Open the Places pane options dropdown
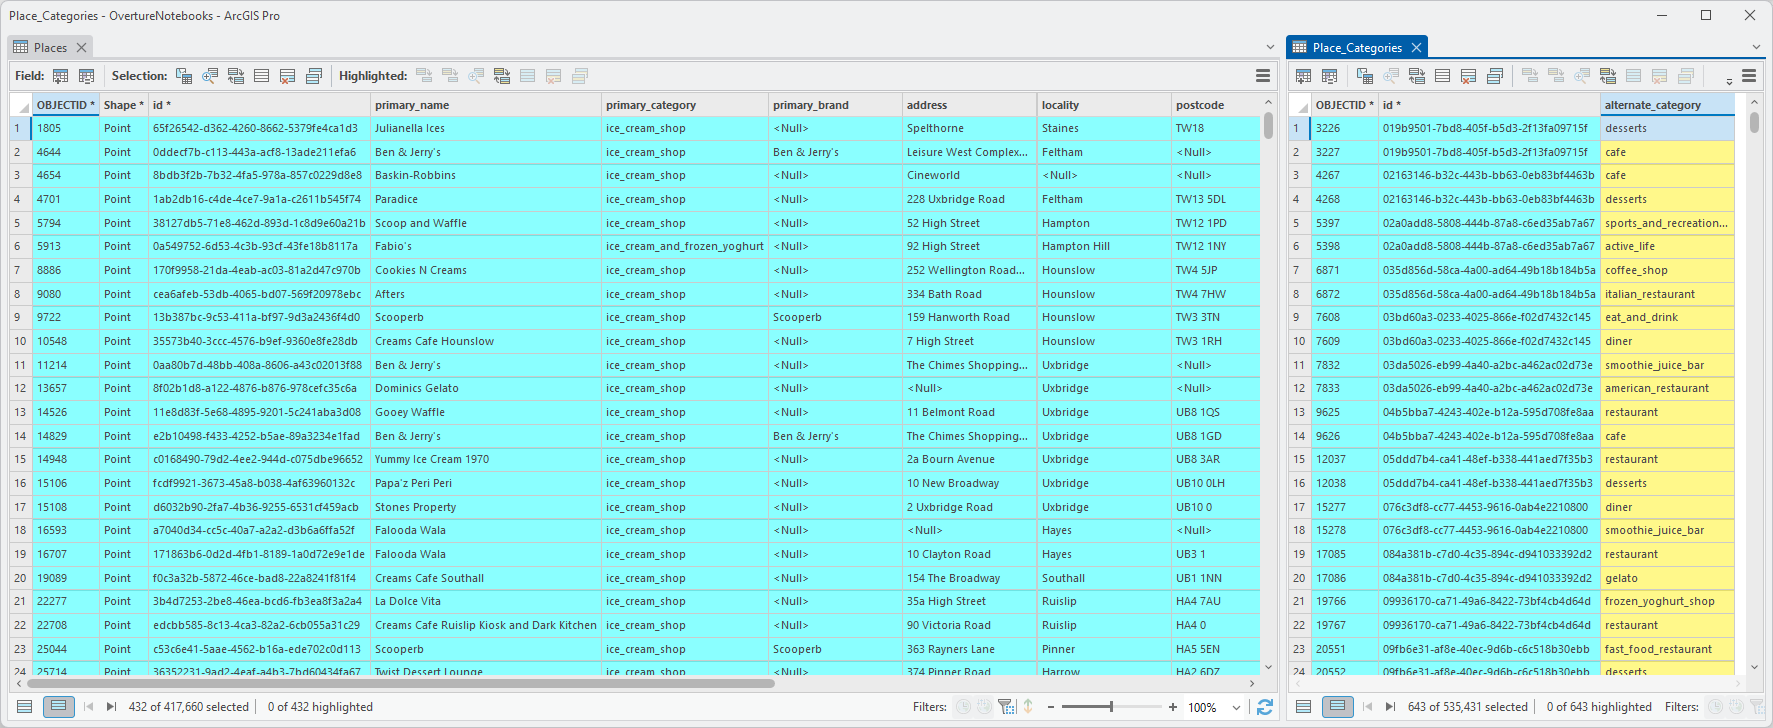 point(1270,47)
